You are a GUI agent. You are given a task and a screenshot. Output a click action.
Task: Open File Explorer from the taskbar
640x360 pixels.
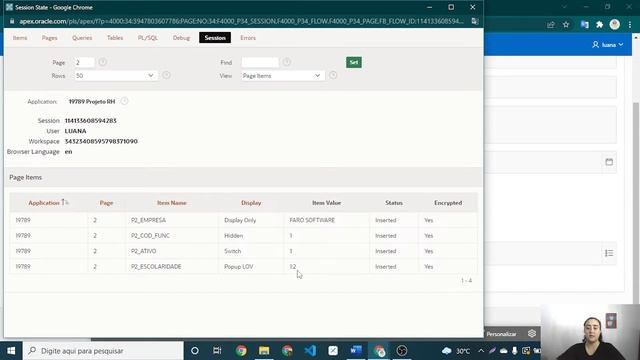tap(264, 351)
